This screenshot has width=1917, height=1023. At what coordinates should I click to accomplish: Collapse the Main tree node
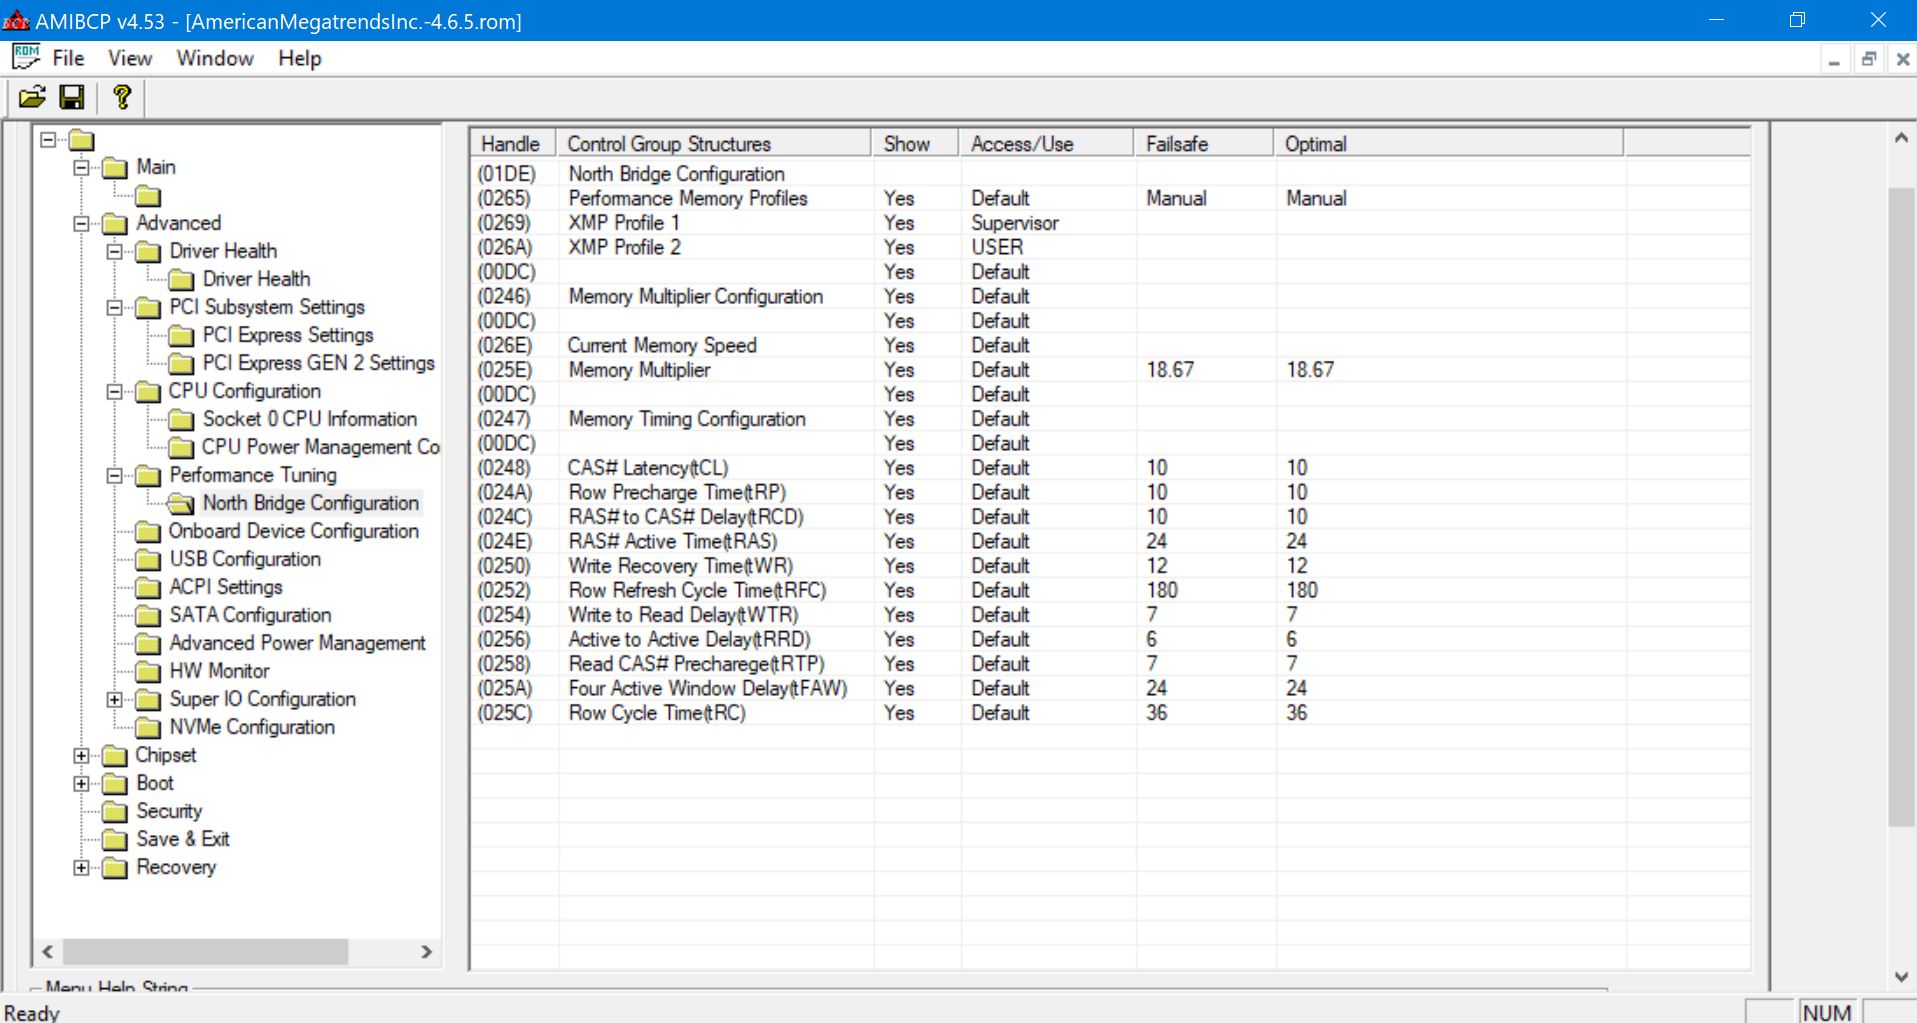(x=81, y=167)
